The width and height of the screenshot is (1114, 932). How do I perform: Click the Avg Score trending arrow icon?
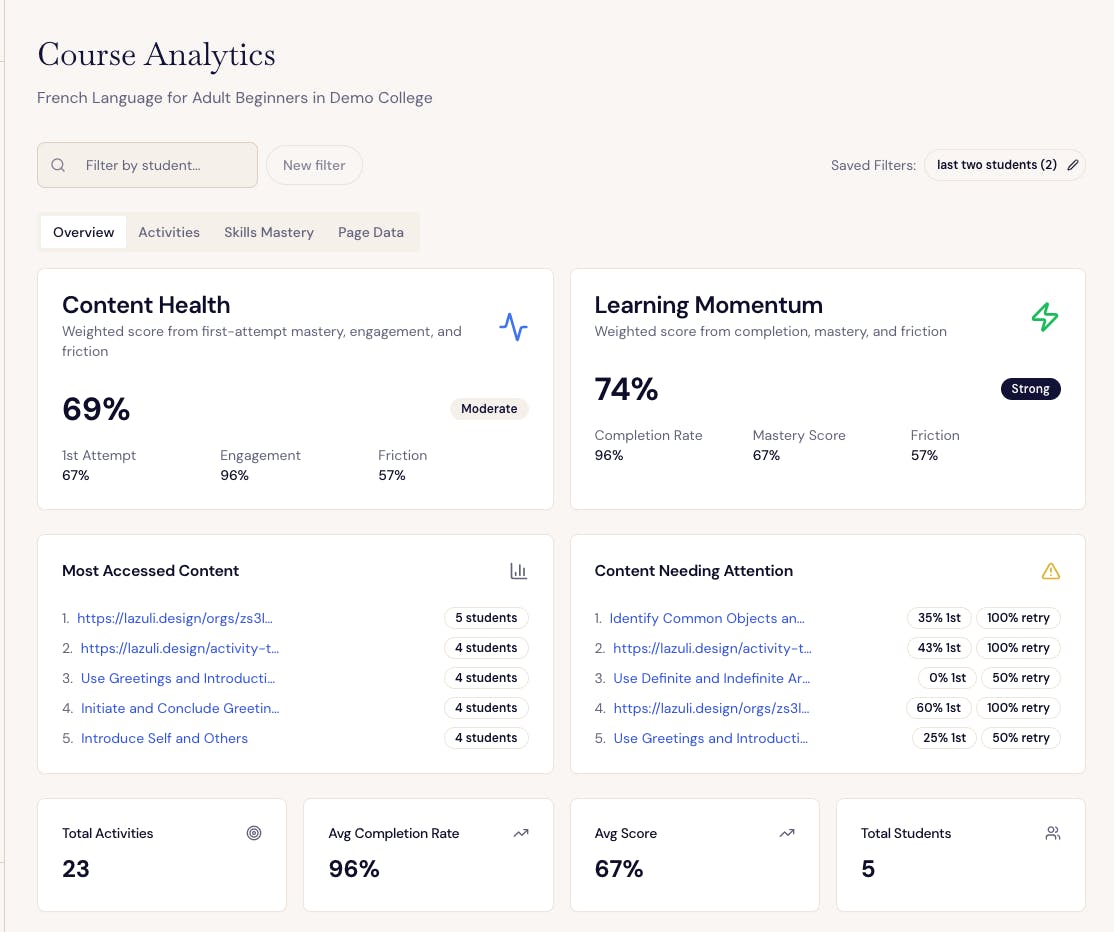(787, 833)
